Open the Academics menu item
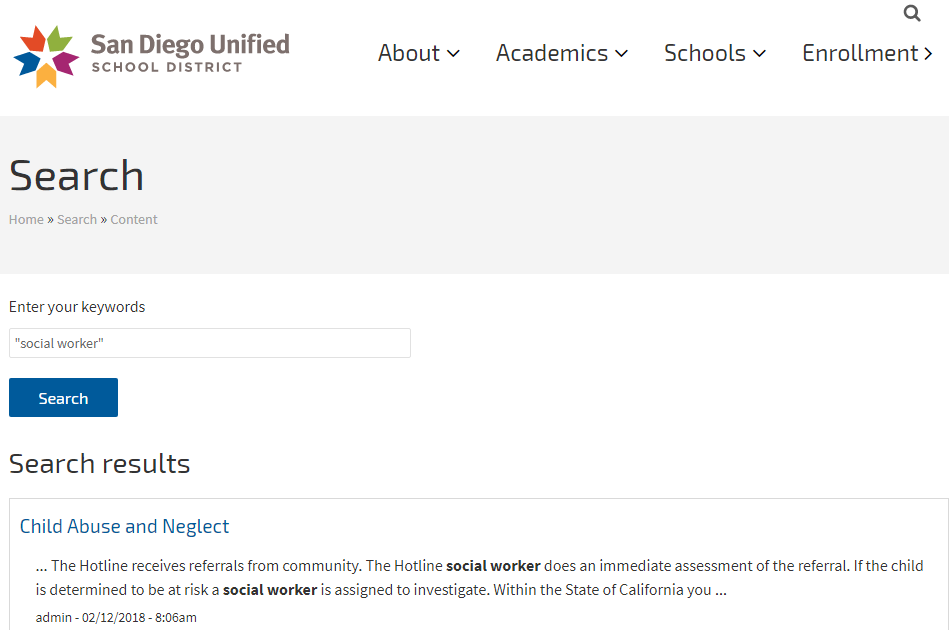Viewport: 949px width, 630px height. coord(552,54)
